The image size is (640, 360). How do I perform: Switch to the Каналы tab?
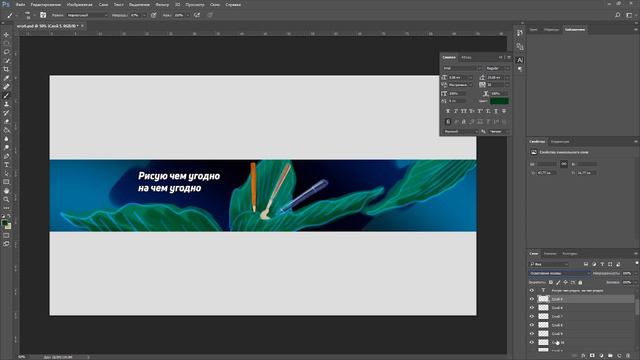(550, 253)
